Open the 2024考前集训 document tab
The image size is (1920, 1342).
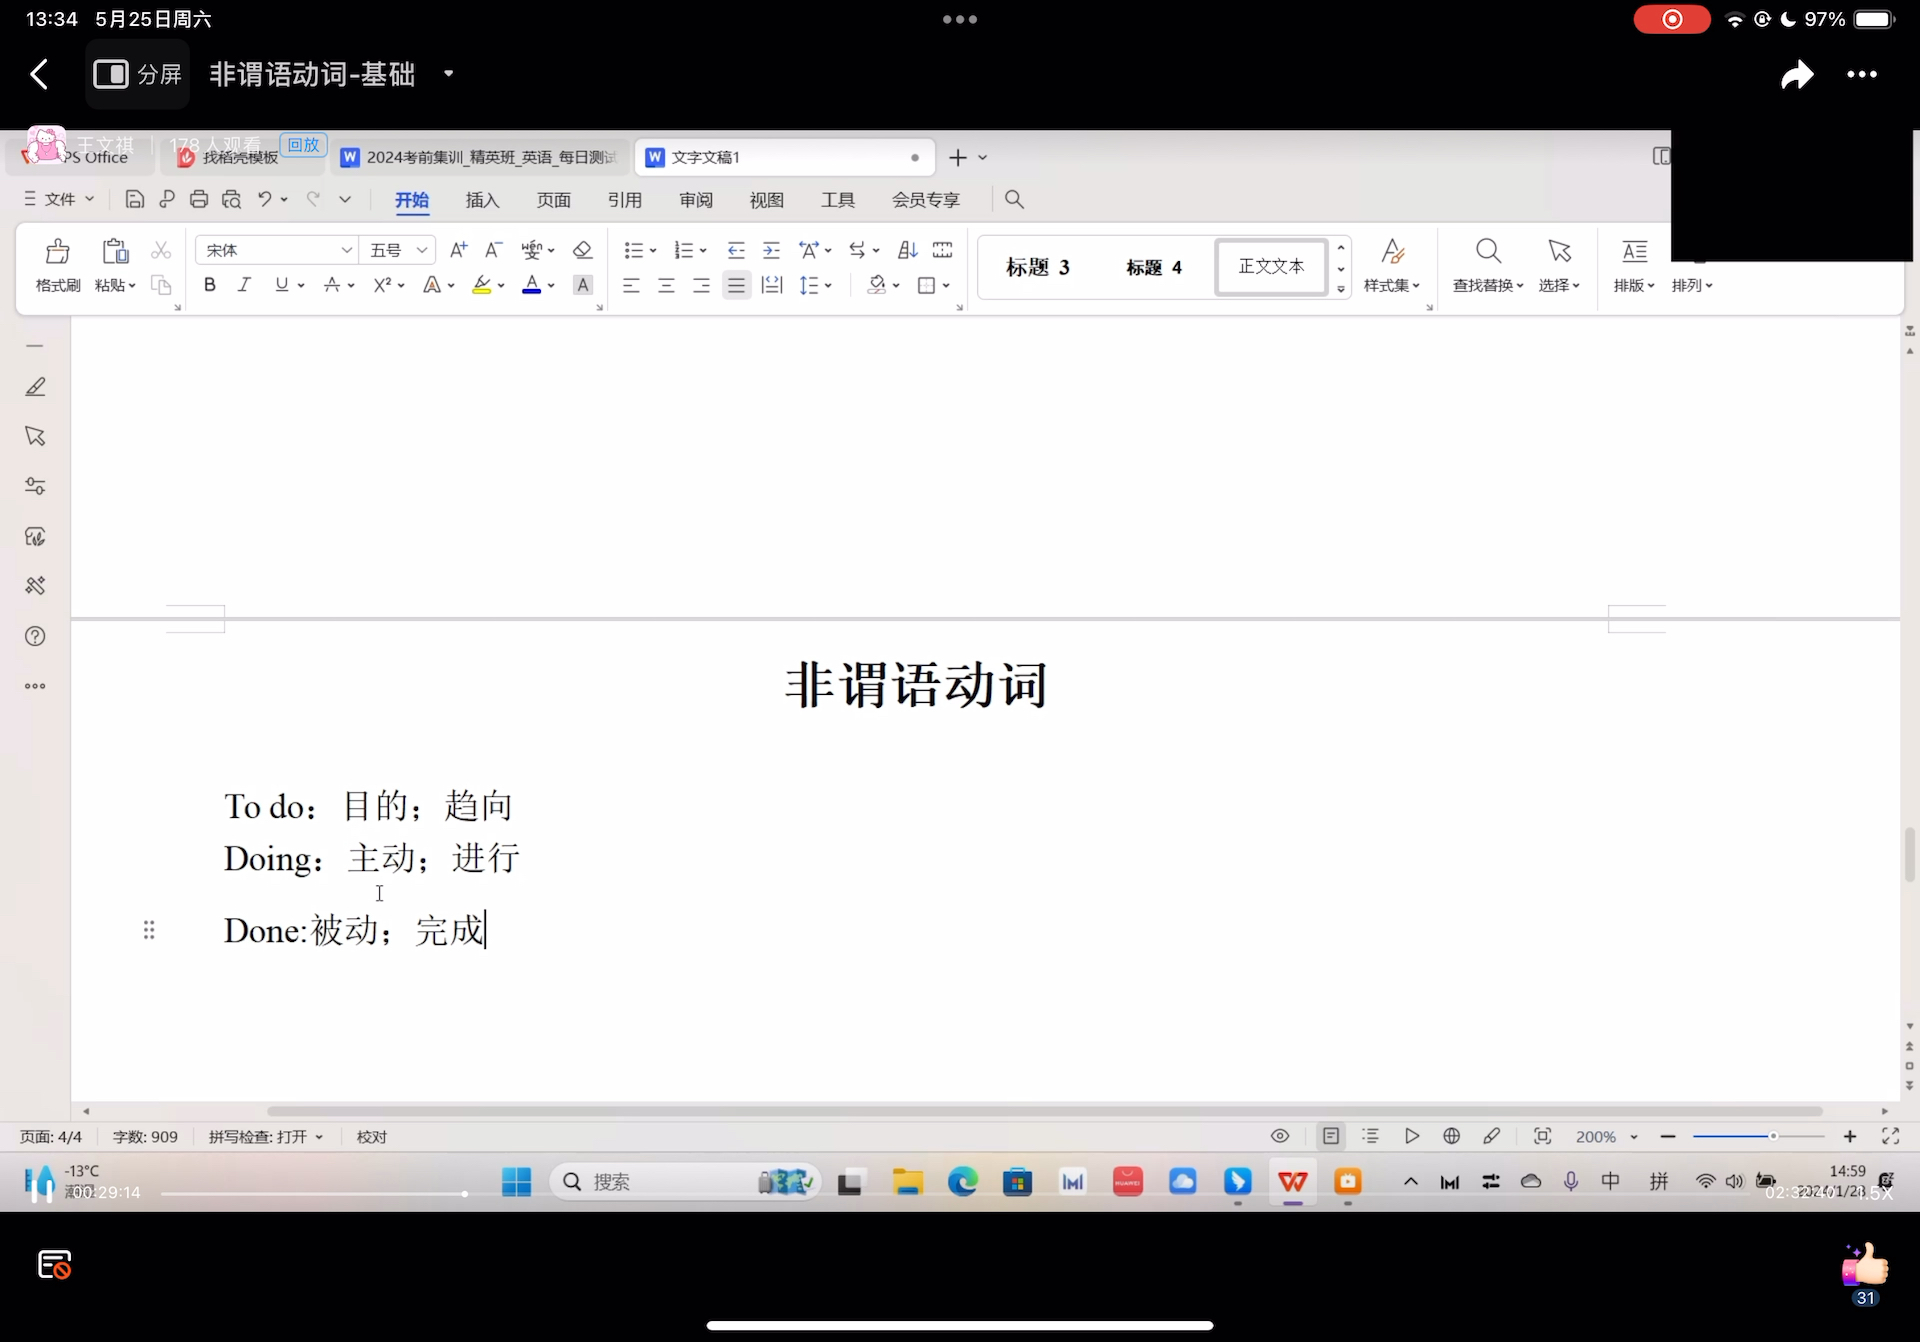tap(480, 157)
